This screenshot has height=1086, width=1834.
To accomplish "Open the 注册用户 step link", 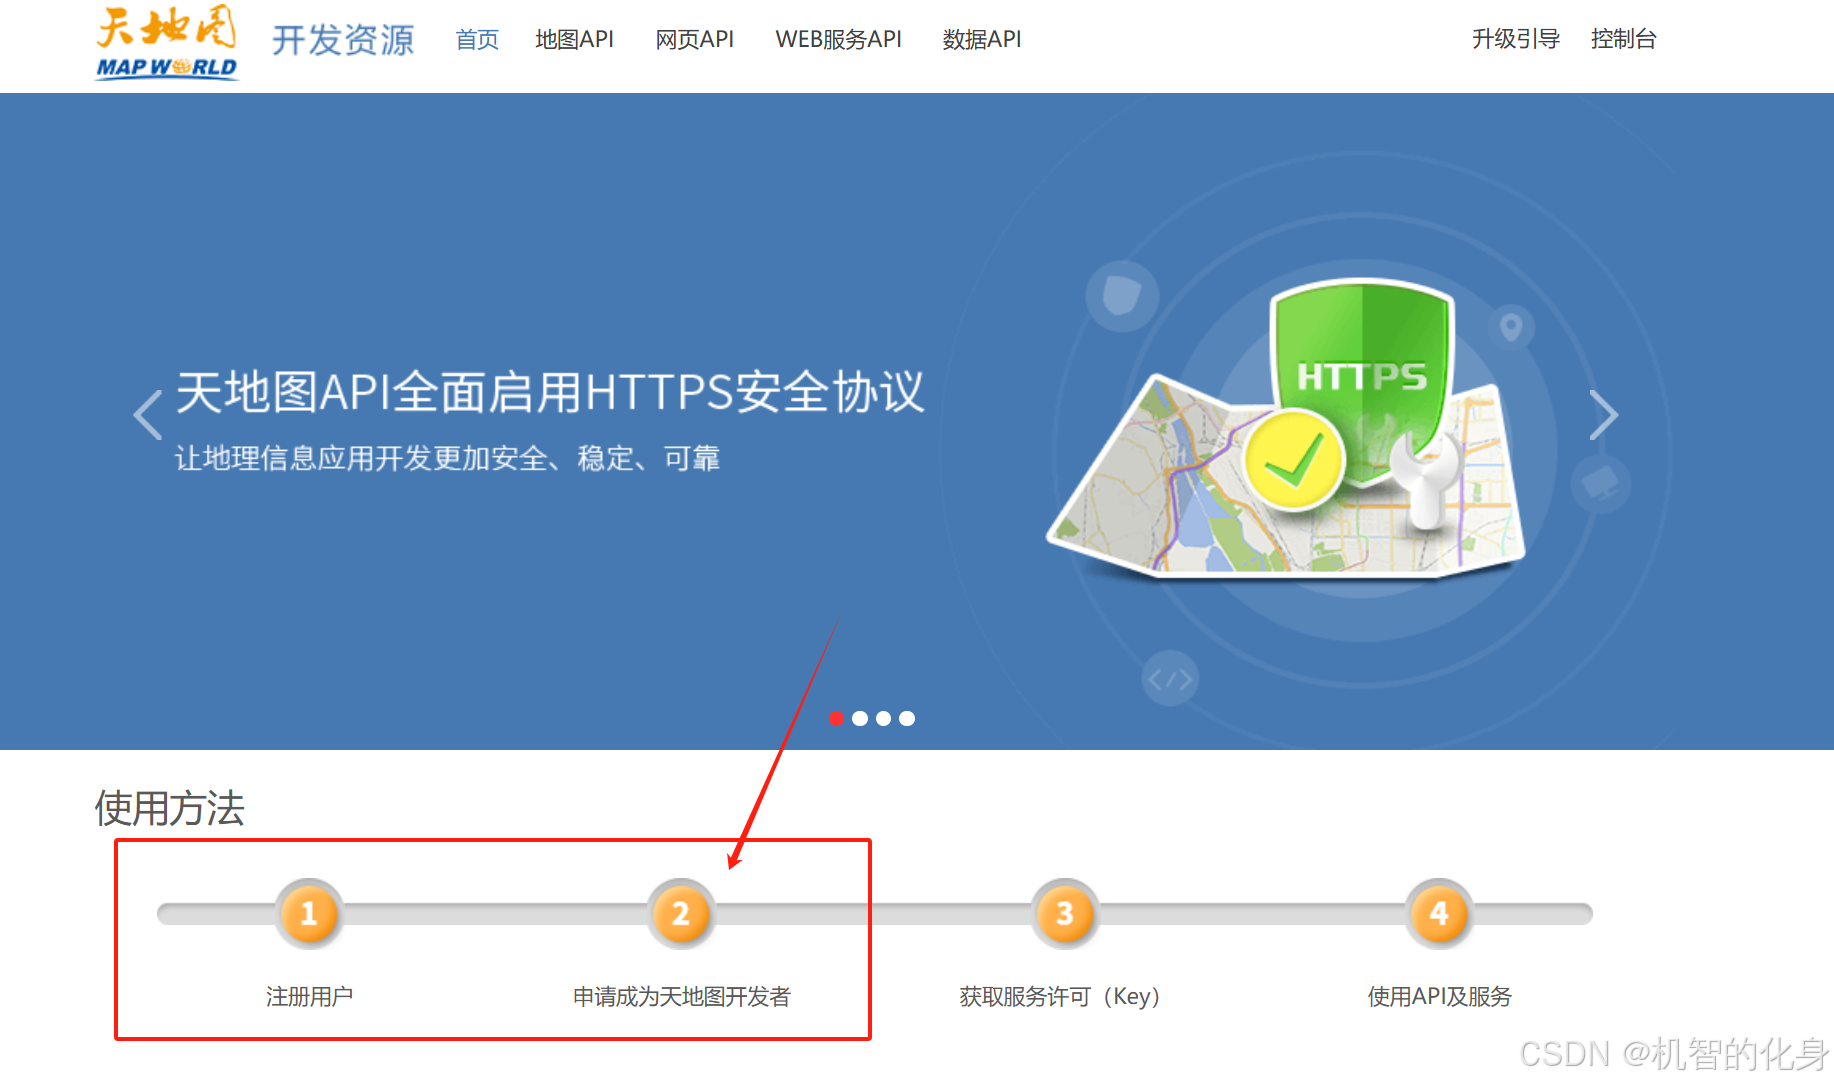I will coord(309,996).
